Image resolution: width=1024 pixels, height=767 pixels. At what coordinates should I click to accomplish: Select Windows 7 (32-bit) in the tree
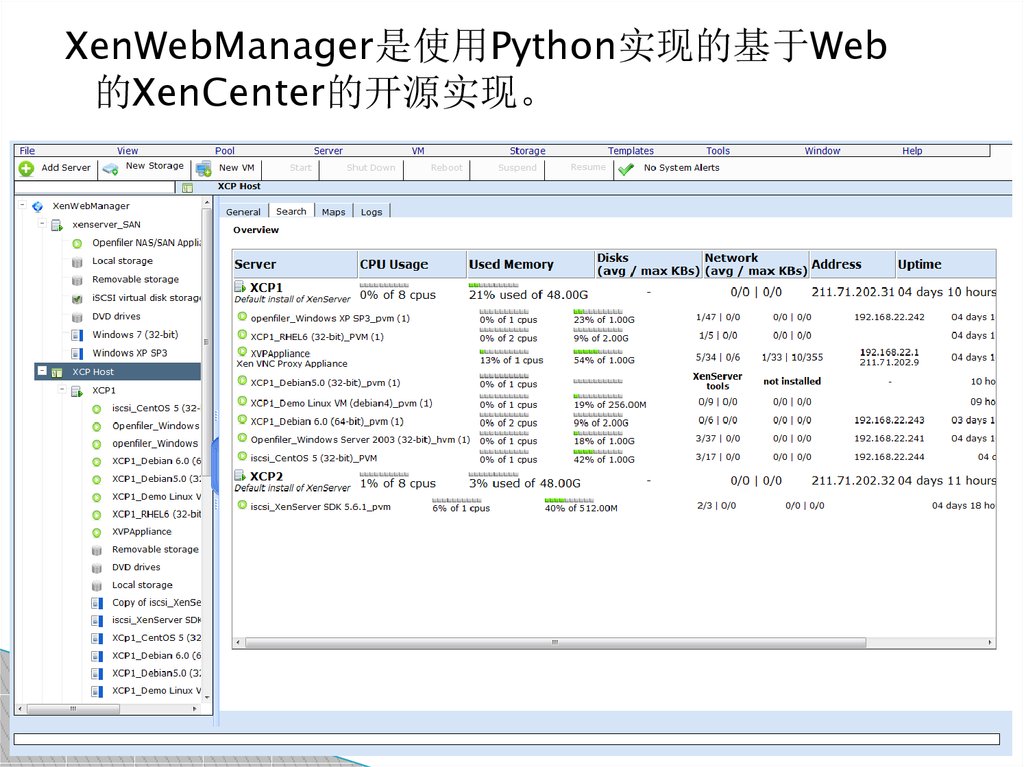pos(135,335)
